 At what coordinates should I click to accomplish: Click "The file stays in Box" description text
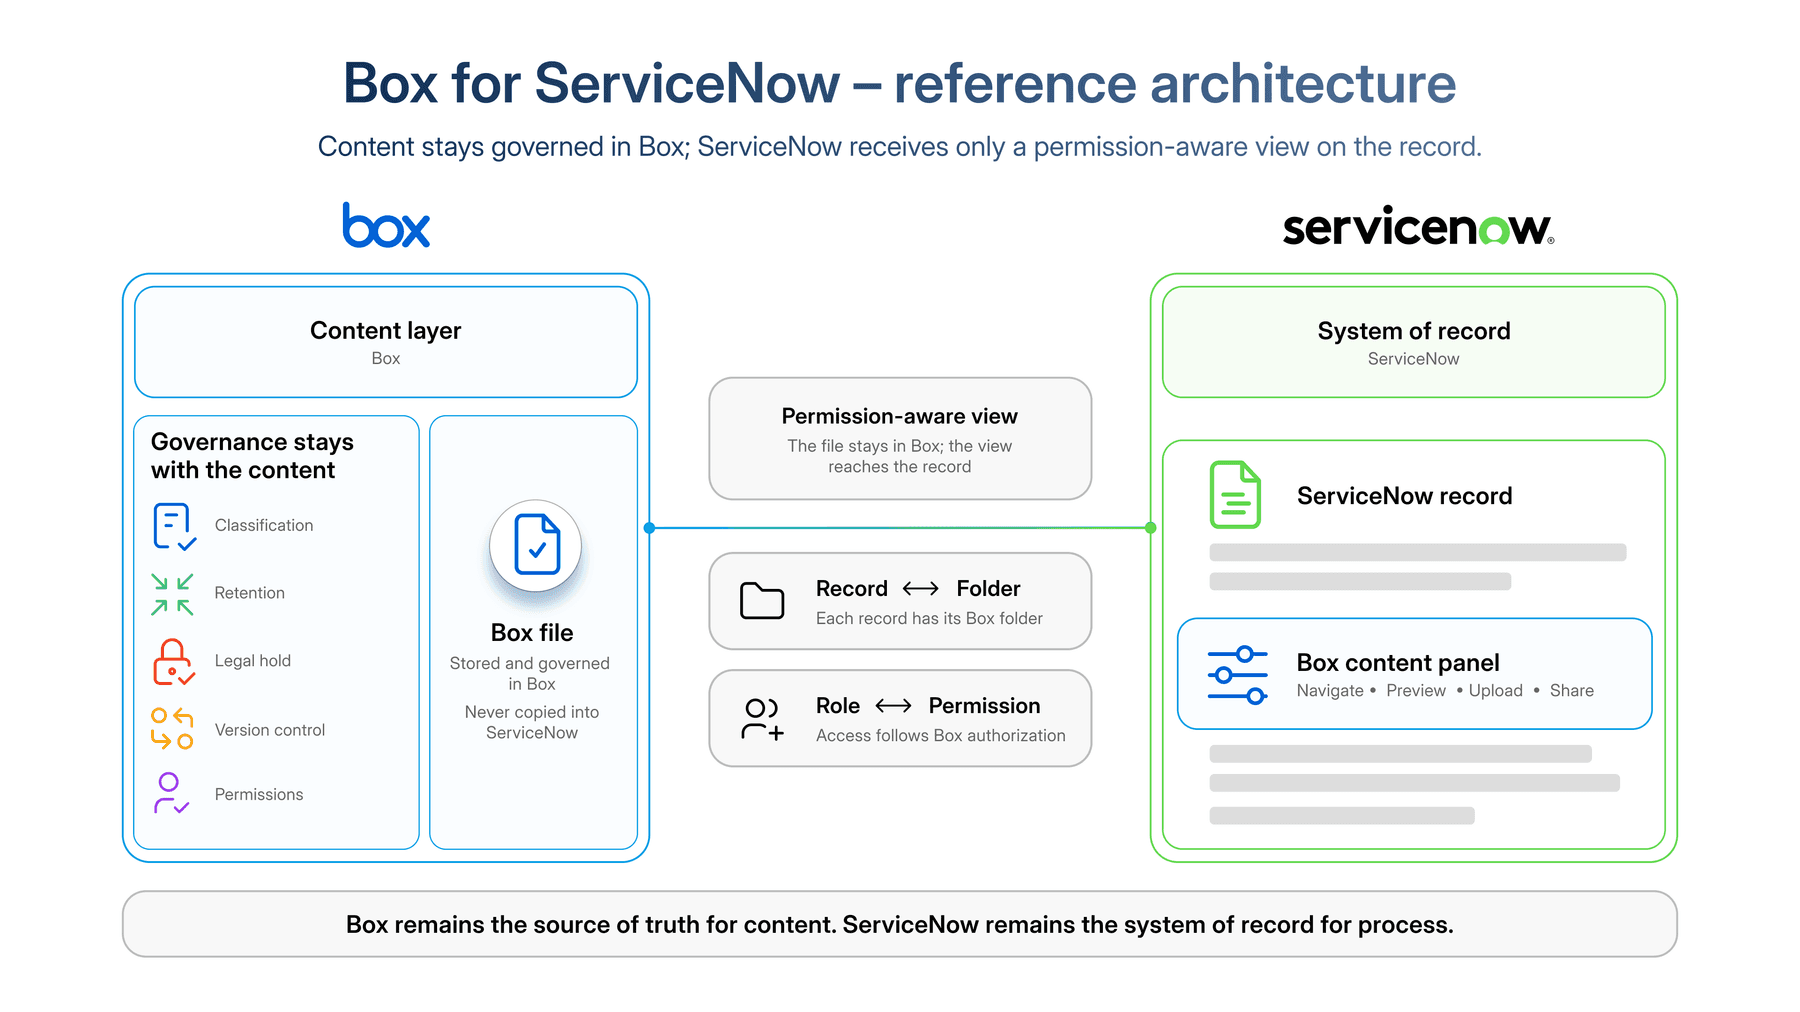[x=900, y=456]
